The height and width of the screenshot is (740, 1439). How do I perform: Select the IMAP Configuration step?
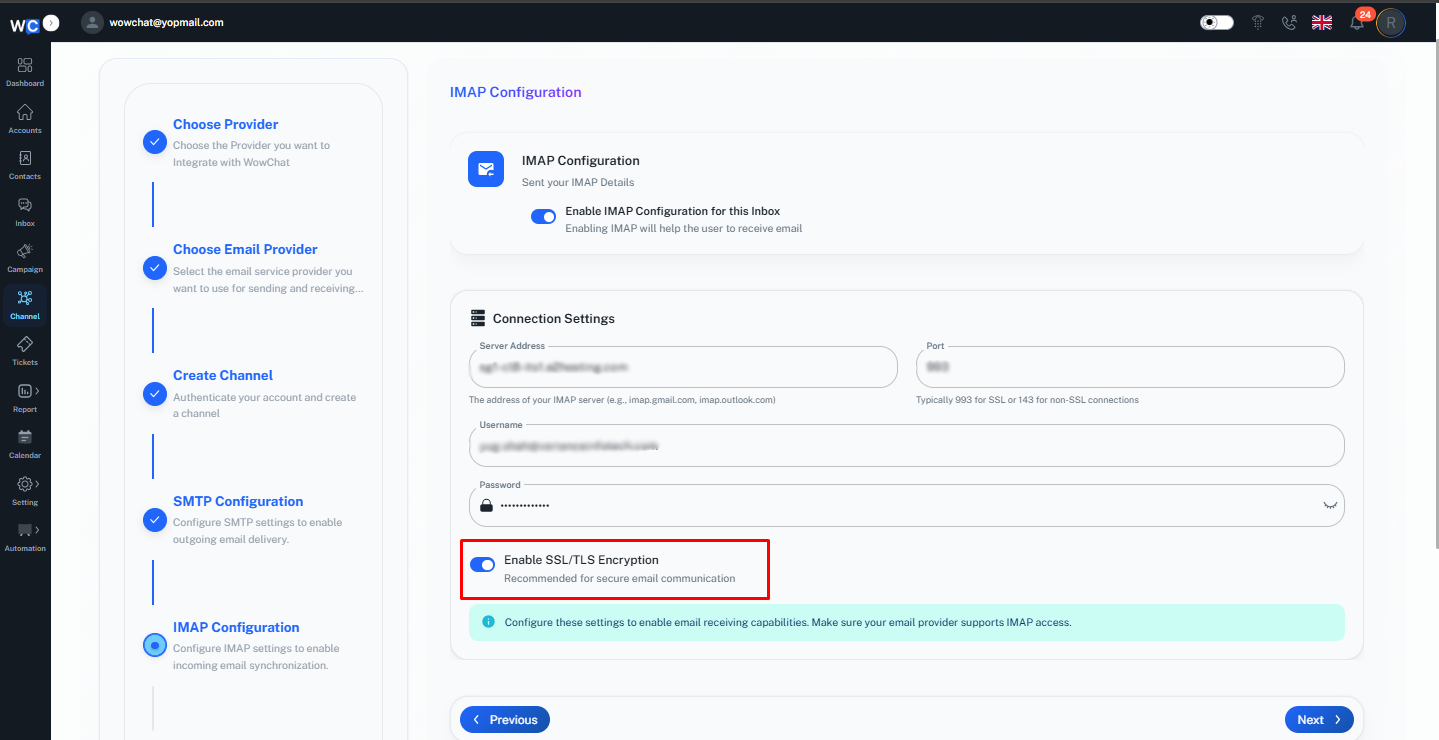pos(236,627)
